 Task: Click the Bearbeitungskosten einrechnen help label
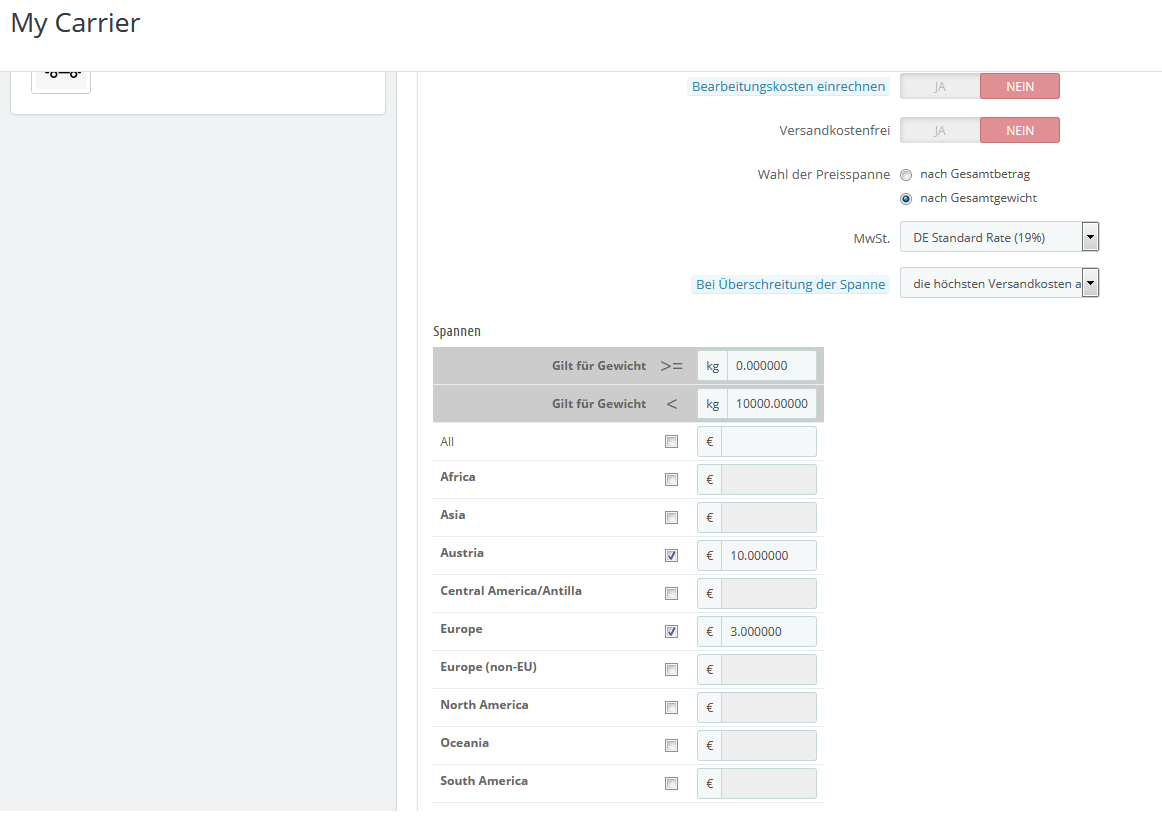[x=788, y=87]
